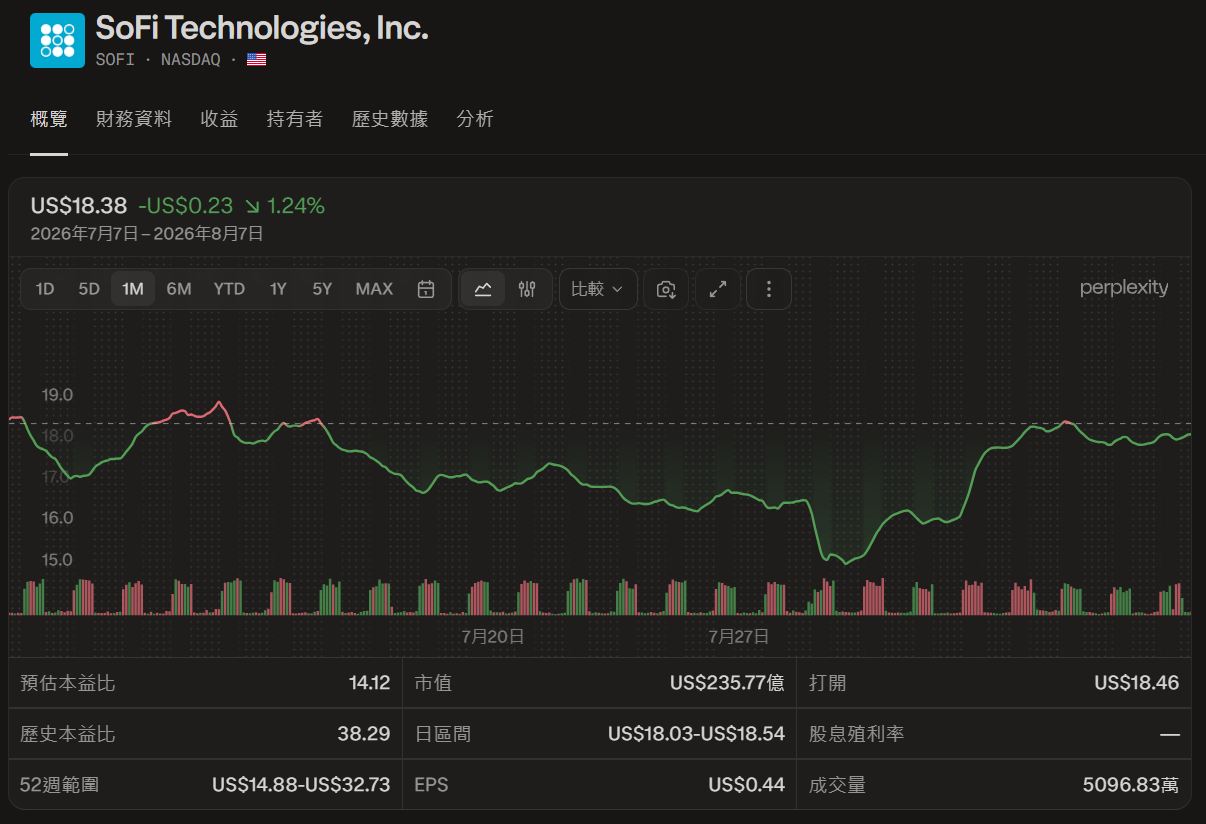Take a chart snapshot with camera icon
Image resolution: width=1206 pixels, height=824 pixels.
666,289
